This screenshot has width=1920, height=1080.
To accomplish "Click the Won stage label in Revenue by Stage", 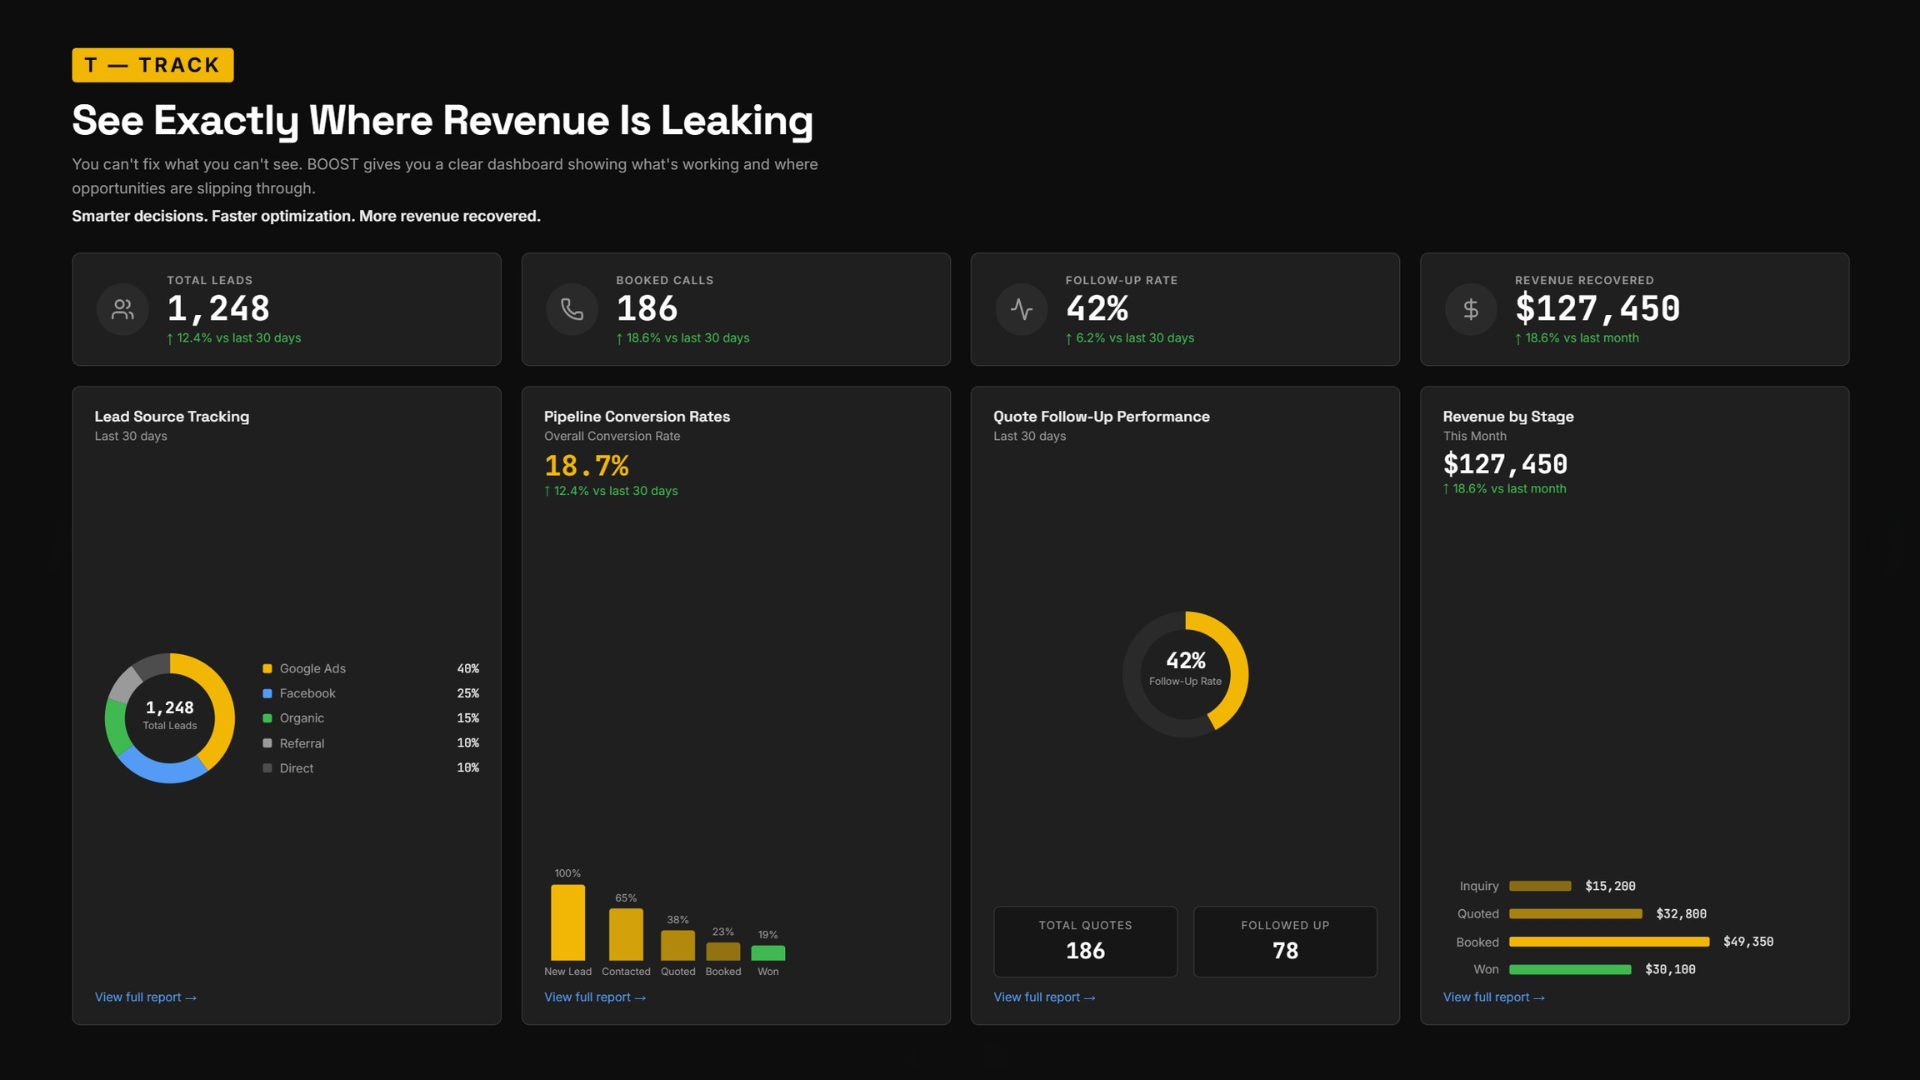I will pyautogui.click(x=1486, y=969).
